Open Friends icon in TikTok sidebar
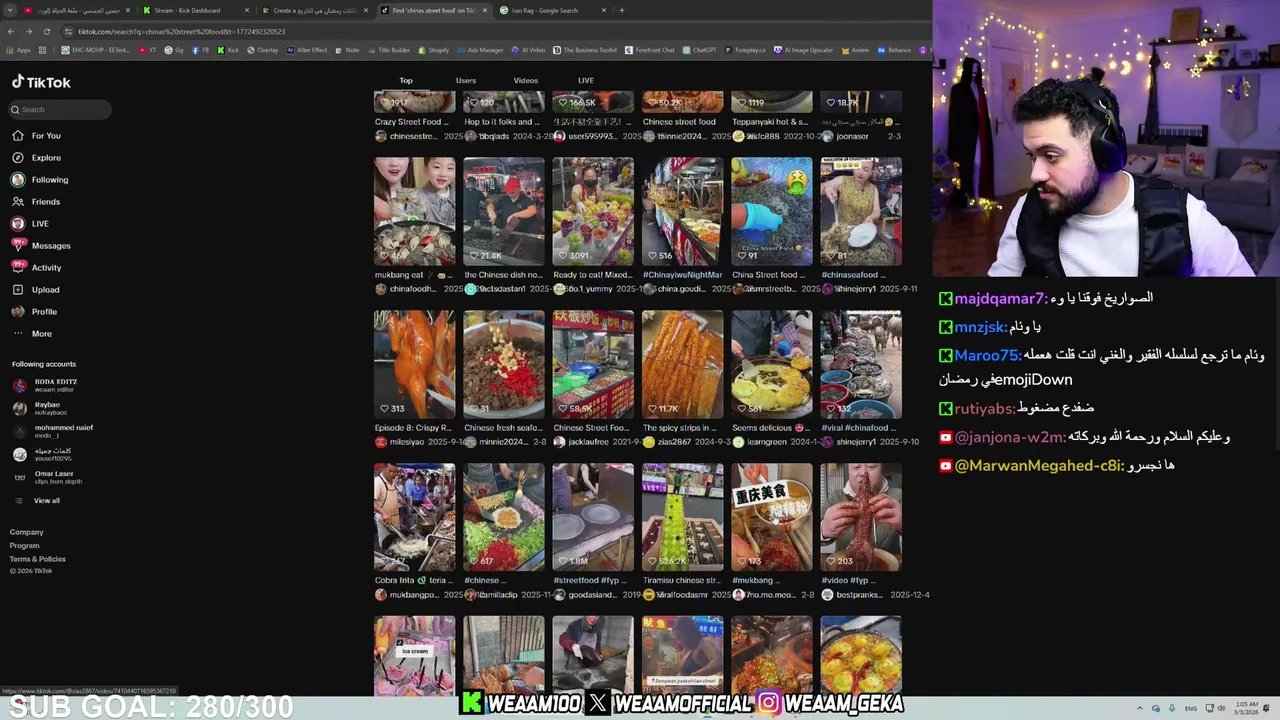 point(17,202)
